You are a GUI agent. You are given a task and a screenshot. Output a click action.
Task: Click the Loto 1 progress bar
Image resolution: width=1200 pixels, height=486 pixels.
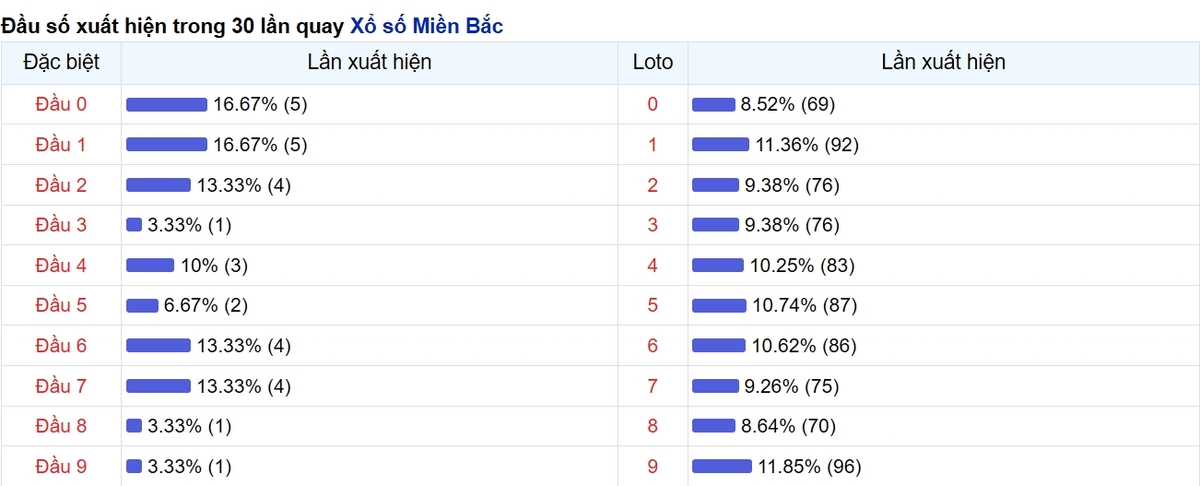(x=720, y=145)
